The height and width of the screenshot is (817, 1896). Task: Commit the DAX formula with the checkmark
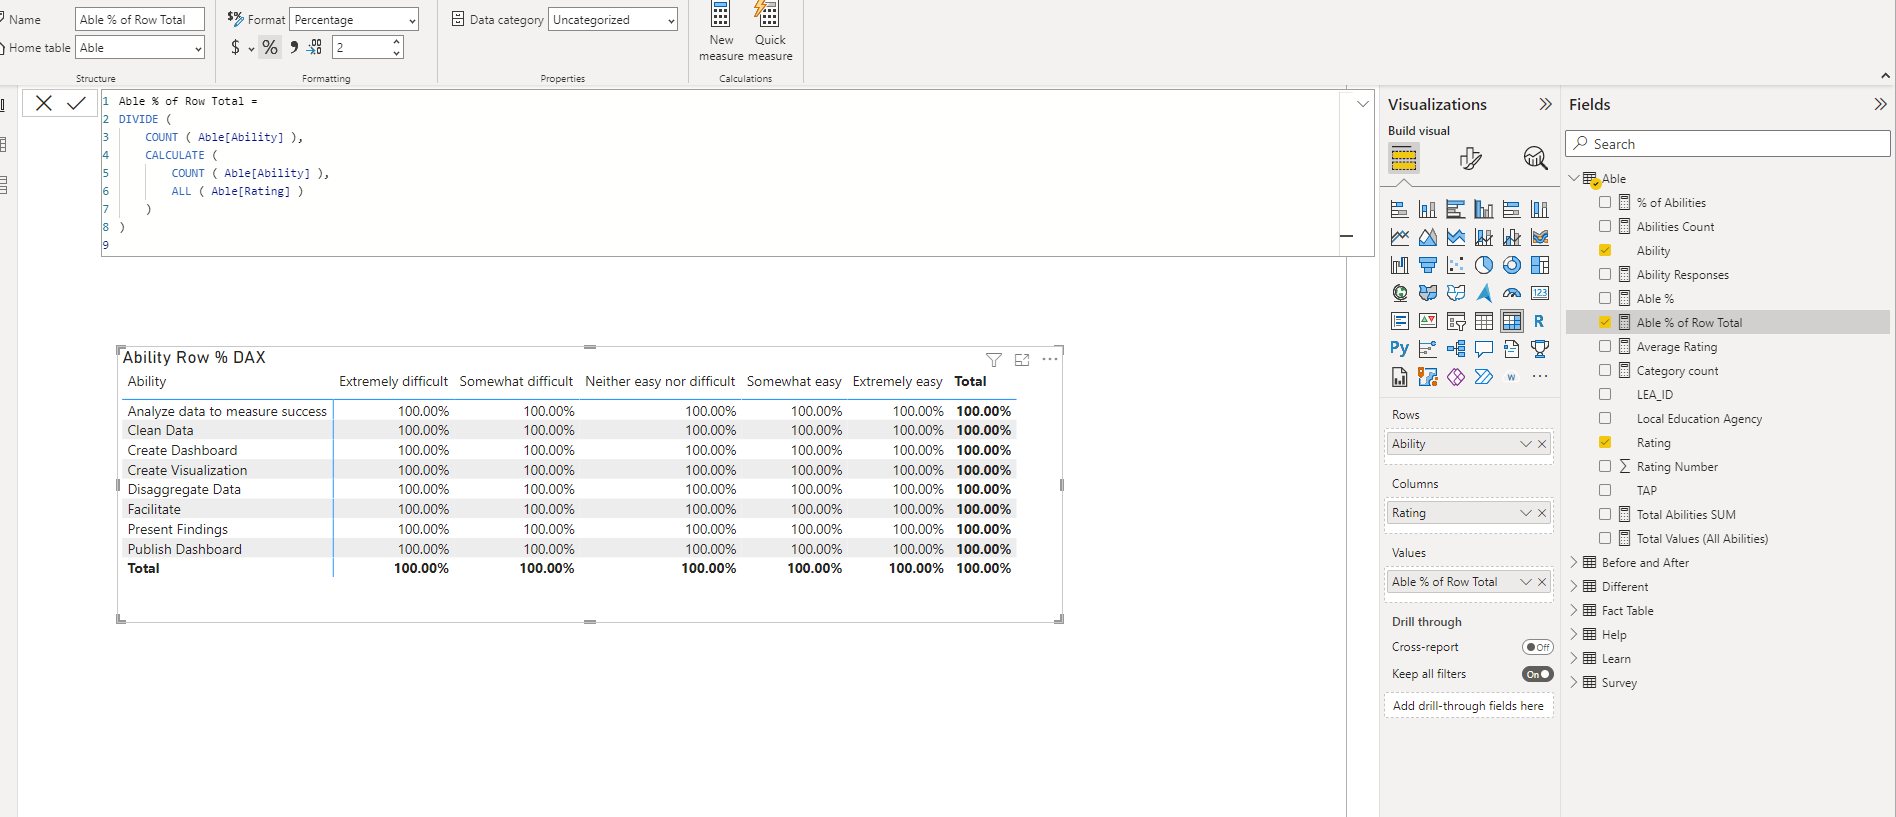click(76, 103)
